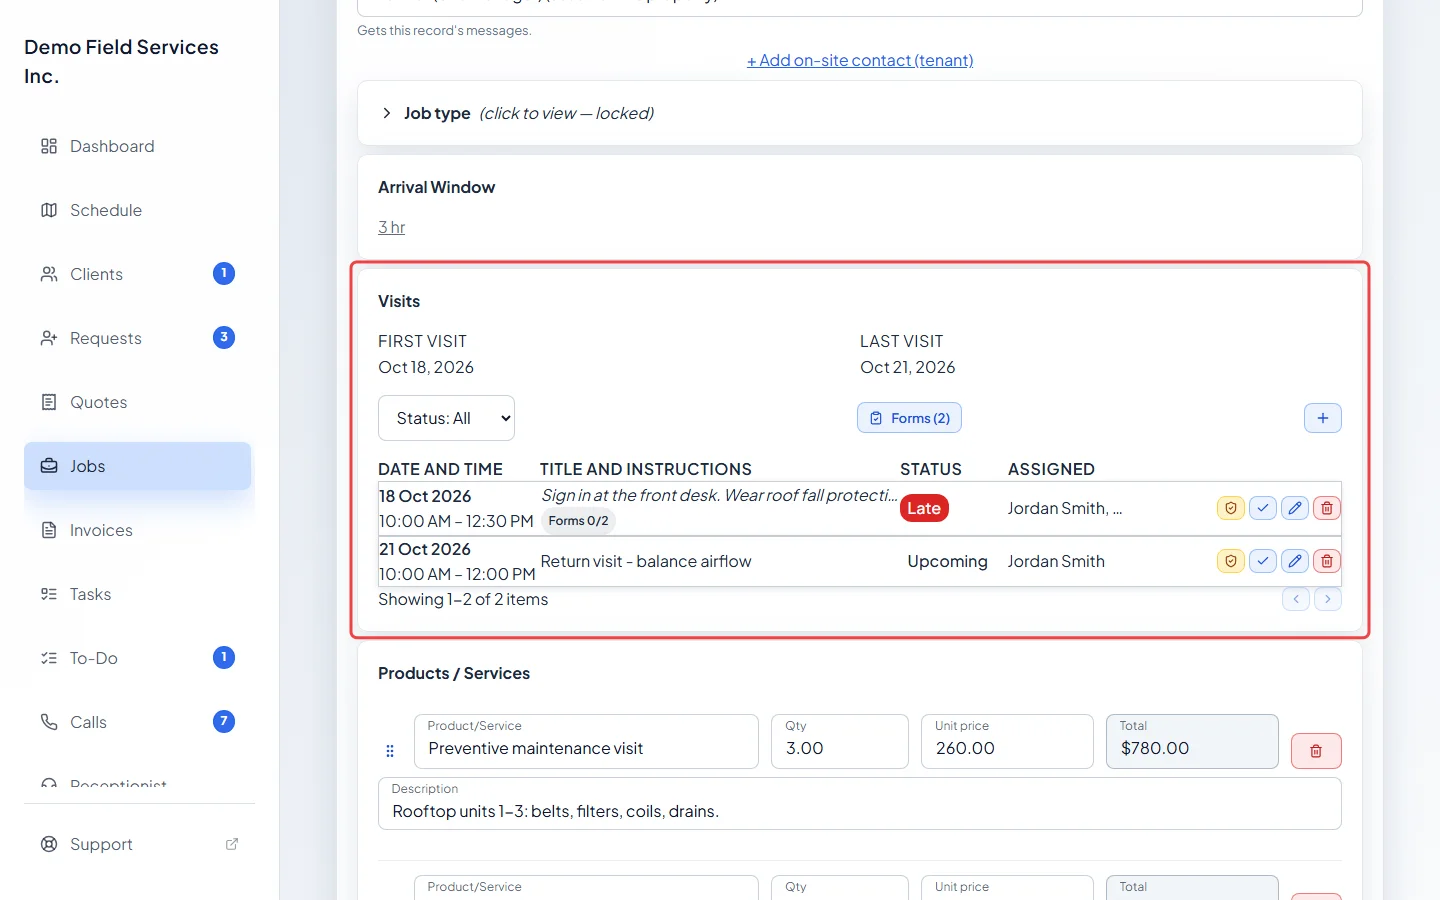Go to Tasks in the sidebar

[x=138, y=594]
